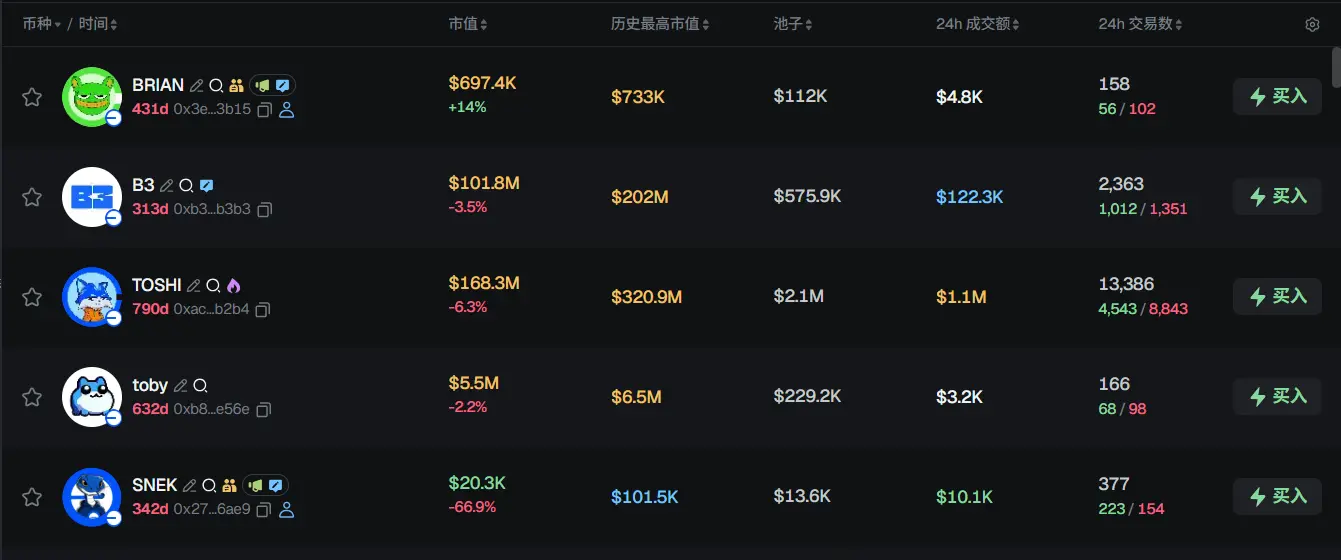Image resolution: width=1341 pixels, height=560 pixels.
Task: Click the blue person icon in BRIAN row
Action: pos(286,110)
